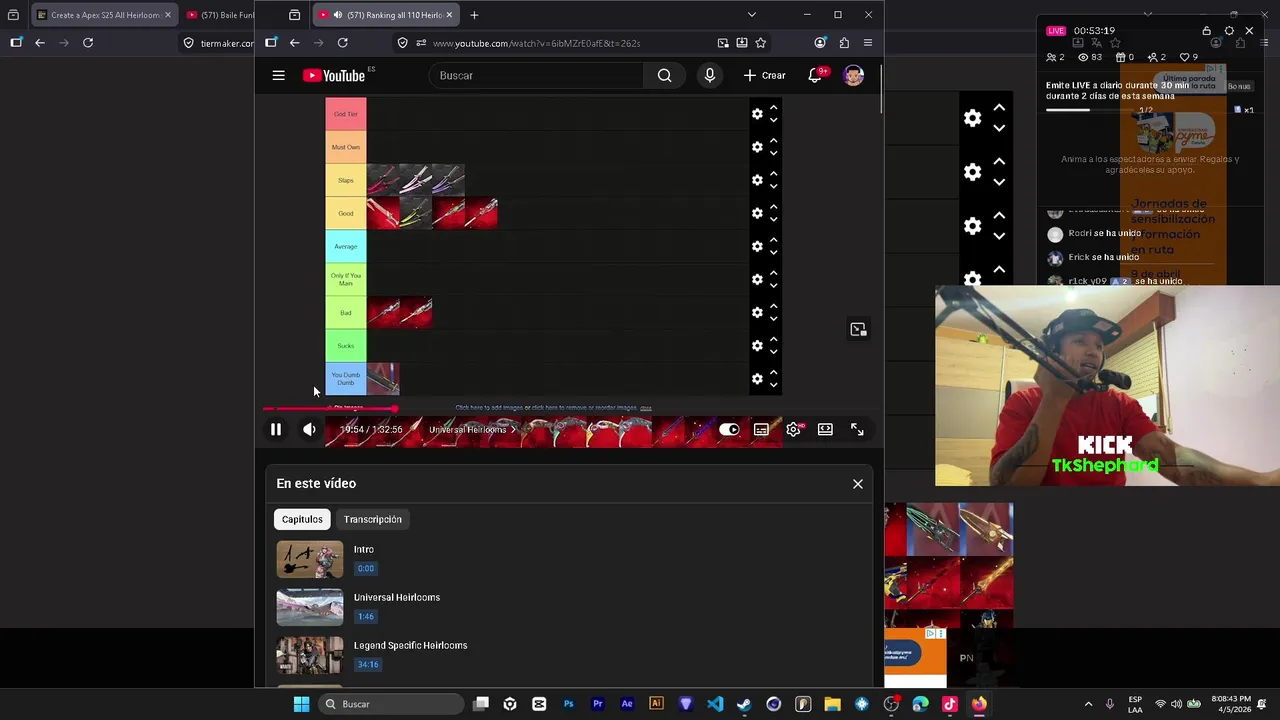Click the viewers eye count 83
Viewport: 1280px width, 720px height.
1090,57
